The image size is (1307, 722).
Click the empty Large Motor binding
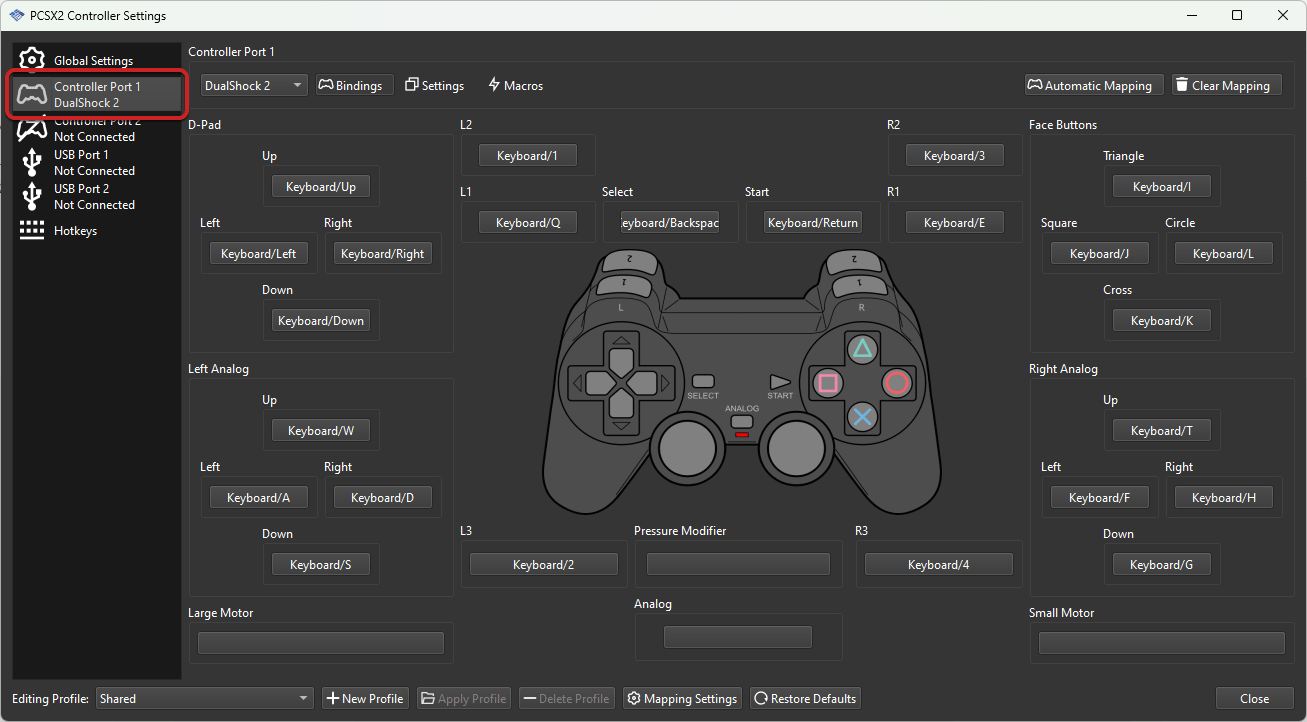click(321, 643)
